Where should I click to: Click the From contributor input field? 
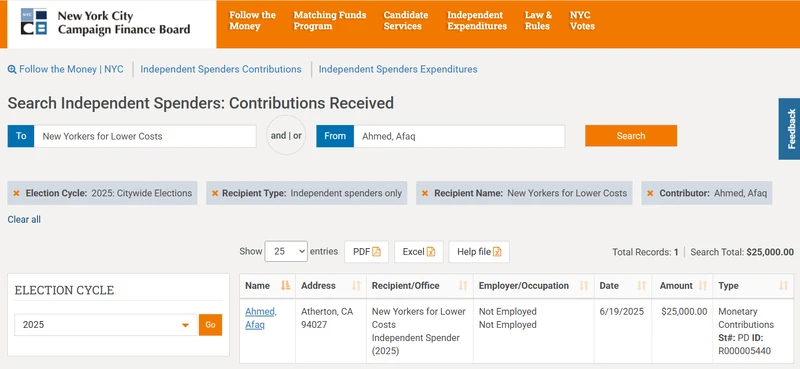click(459, 136)
